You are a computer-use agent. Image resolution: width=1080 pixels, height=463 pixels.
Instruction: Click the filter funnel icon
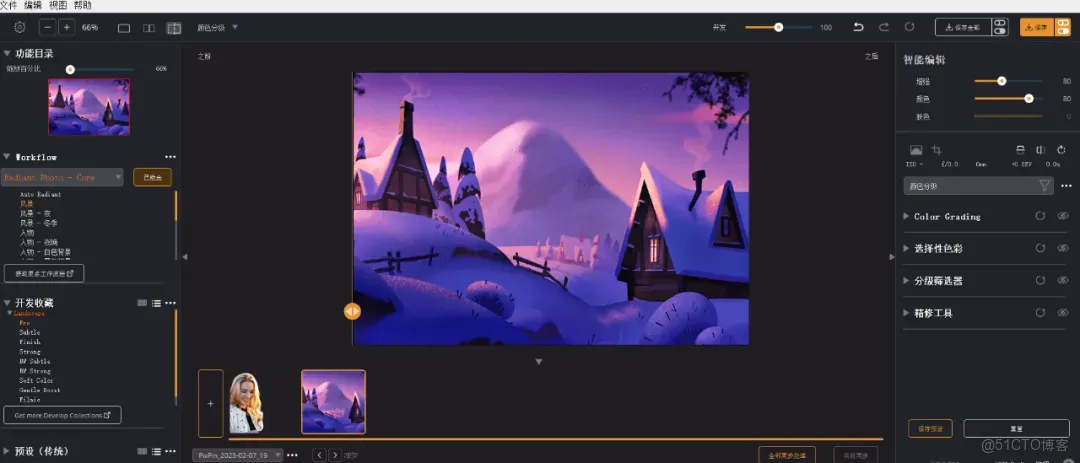pos(1044,186)
